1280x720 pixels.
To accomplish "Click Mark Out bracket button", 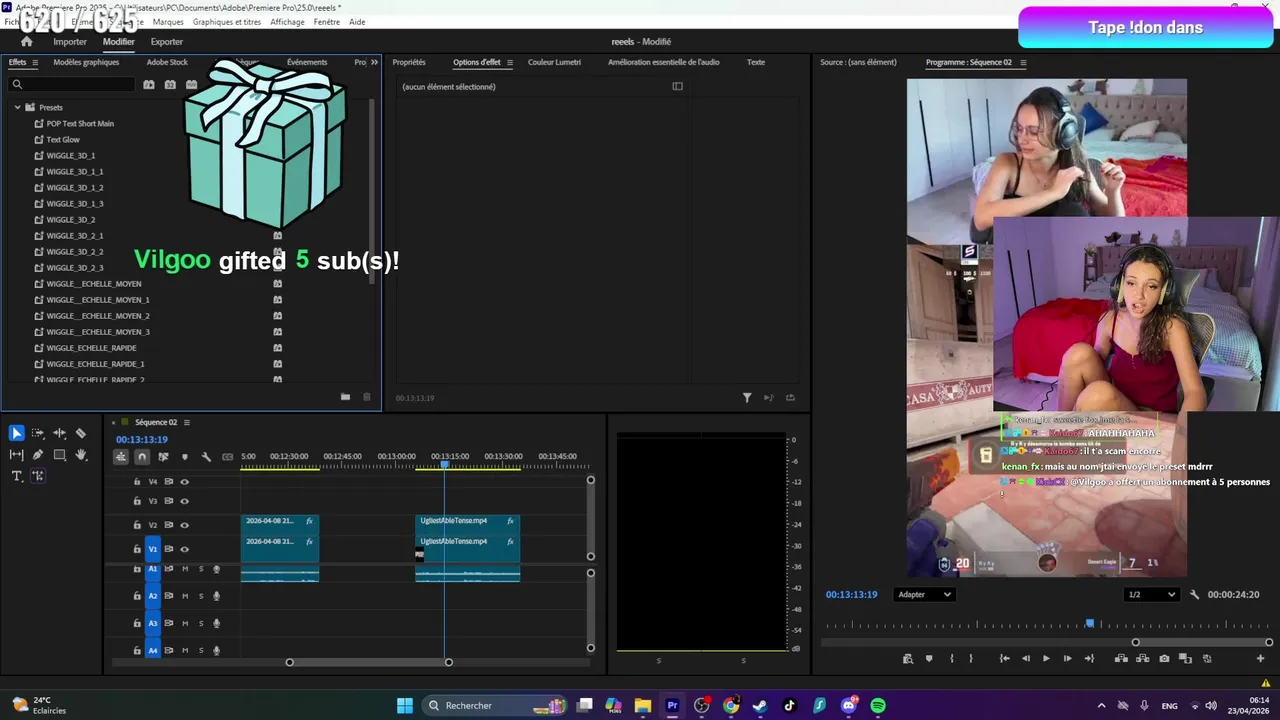I will tap(971, 658).
